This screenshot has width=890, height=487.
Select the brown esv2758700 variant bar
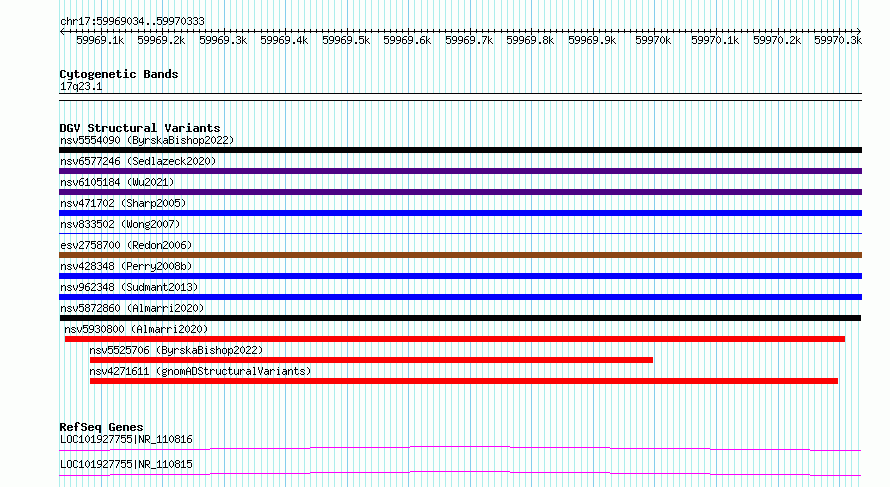[x=460, y=255]
